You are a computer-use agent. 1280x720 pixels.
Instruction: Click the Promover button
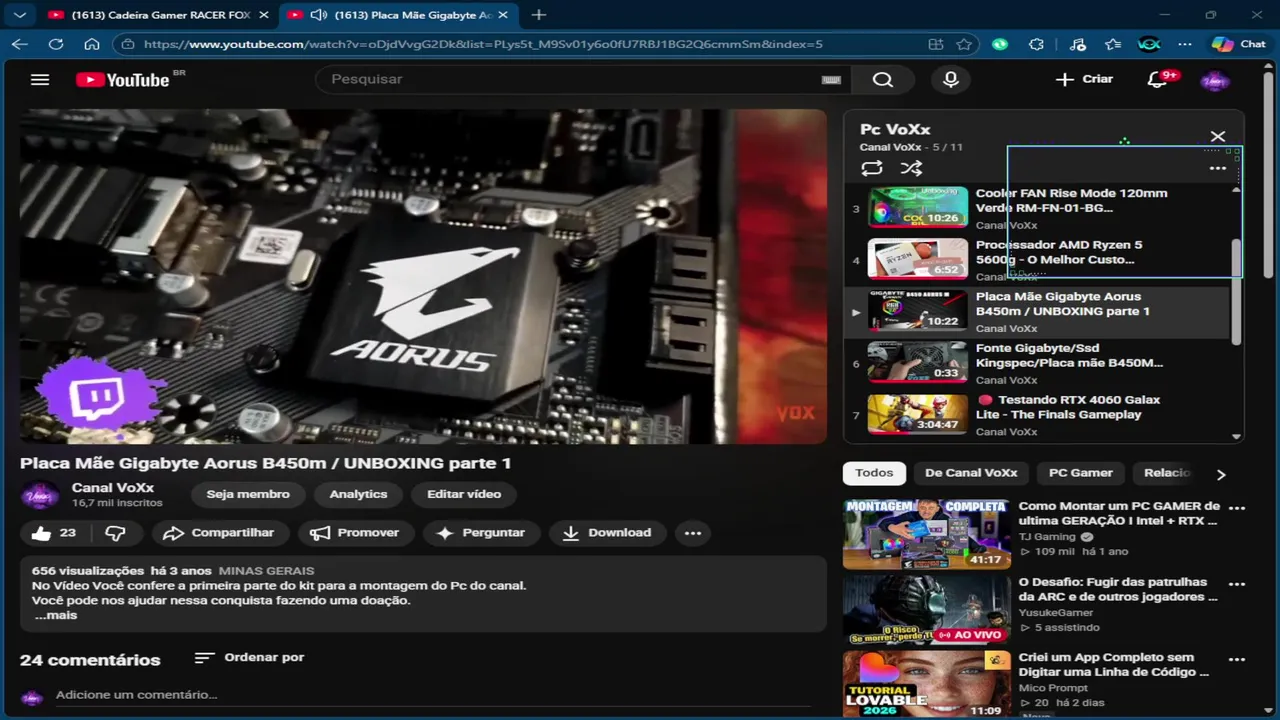point(355,533)
